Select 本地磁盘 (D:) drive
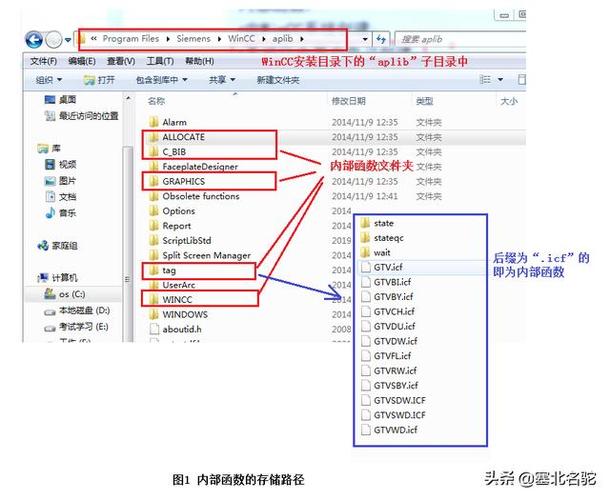 tap(77, 311)
